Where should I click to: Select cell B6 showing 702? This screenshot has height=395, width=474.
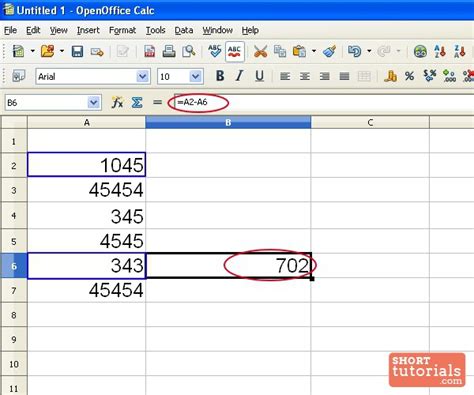(x=228, y=265)
